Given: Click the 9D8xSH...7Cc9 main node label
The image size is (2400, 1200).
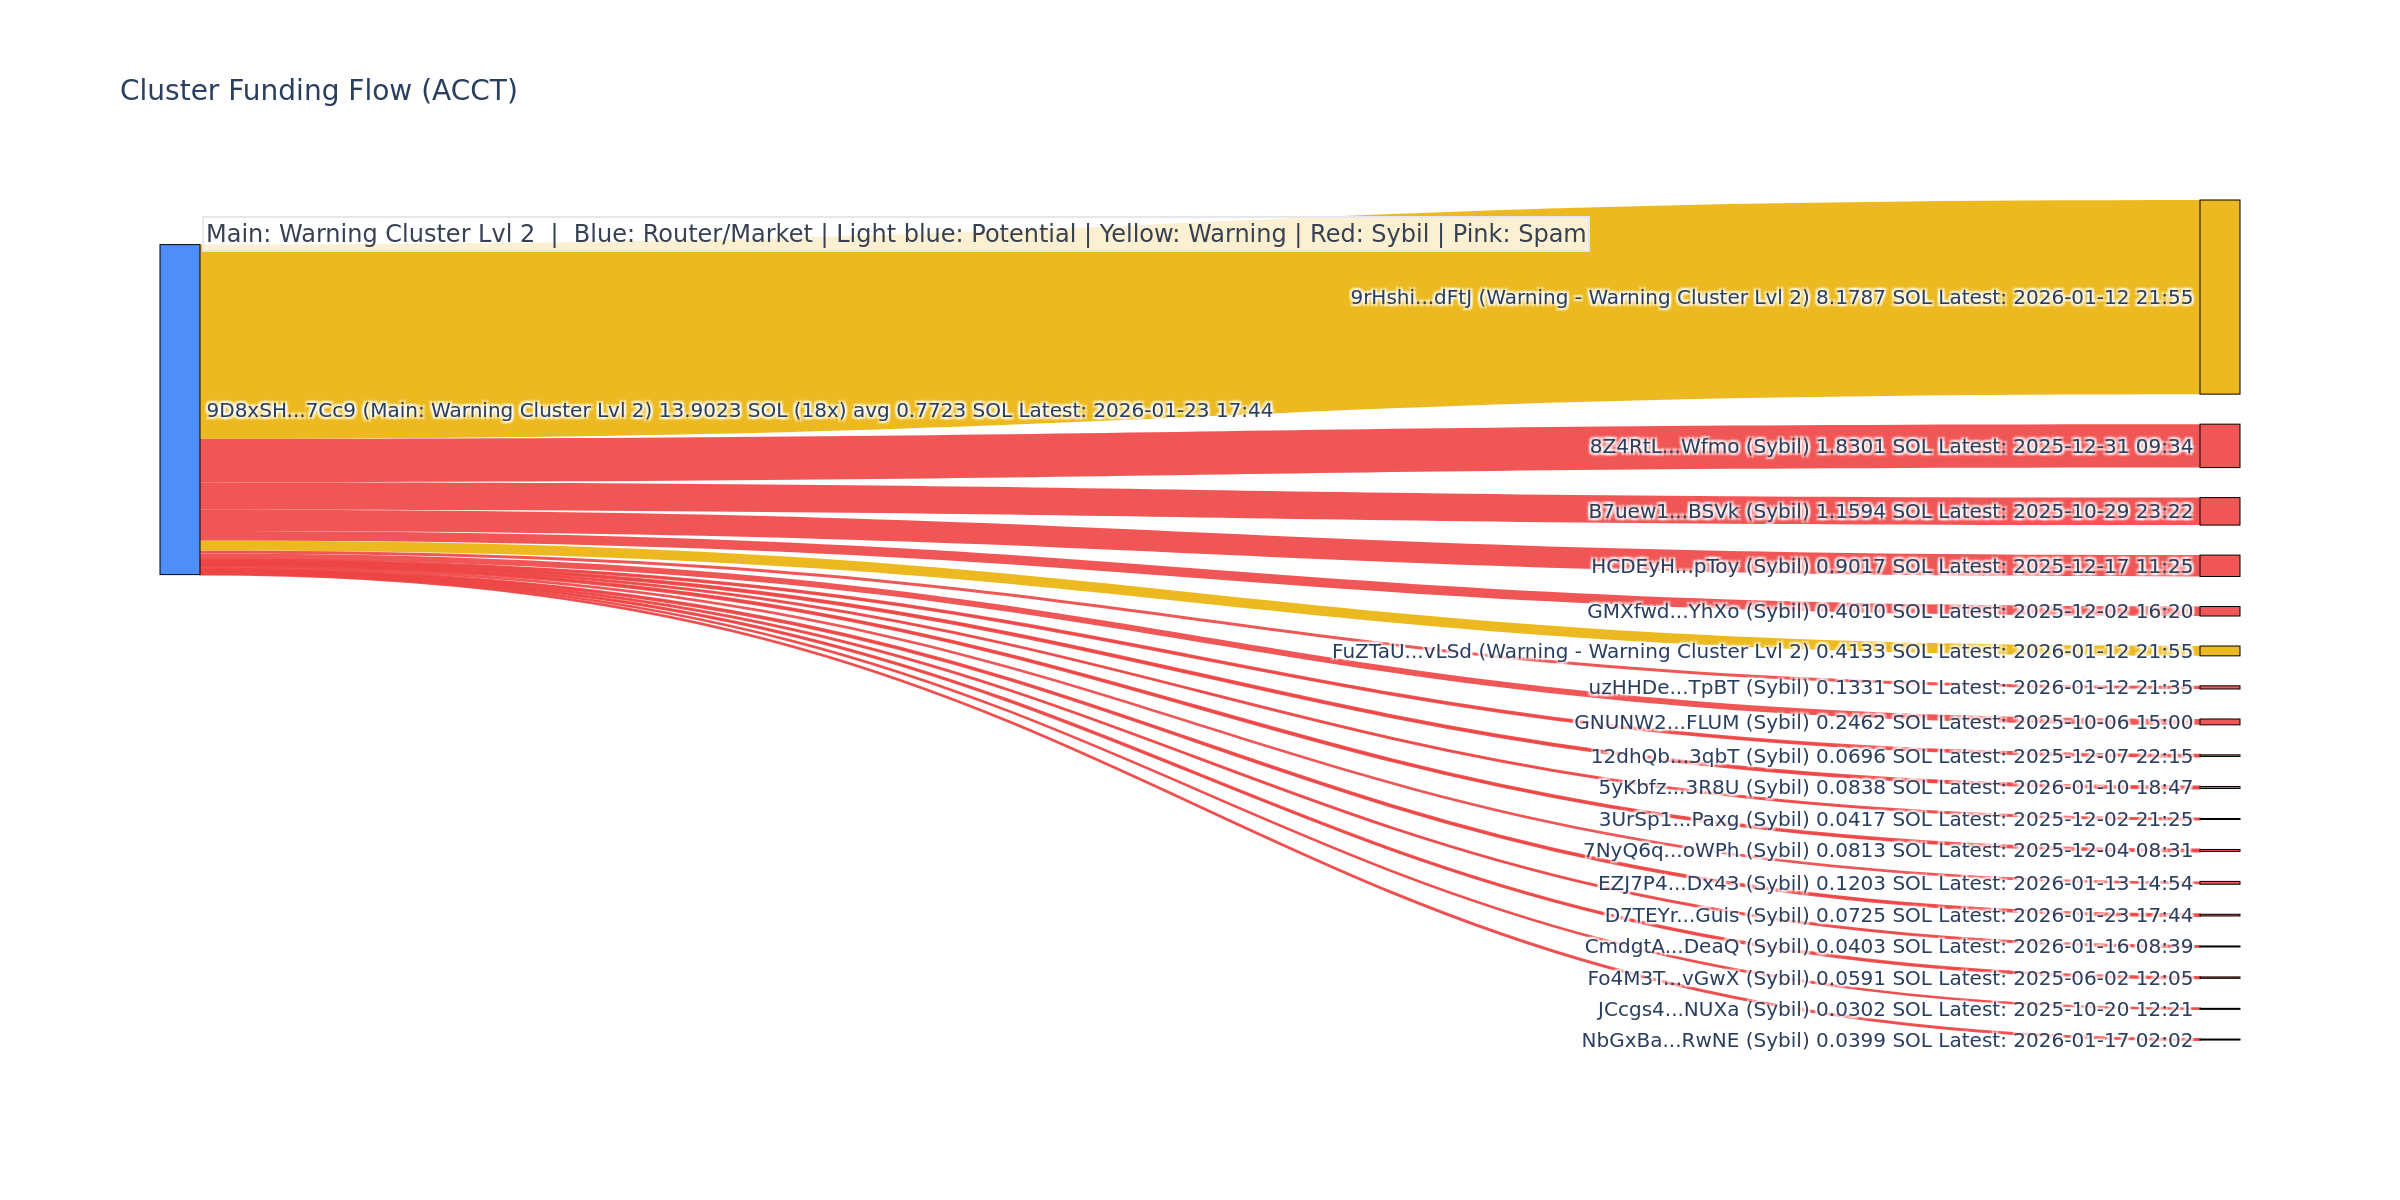Looking at the screenshot, I should point(739,411).
